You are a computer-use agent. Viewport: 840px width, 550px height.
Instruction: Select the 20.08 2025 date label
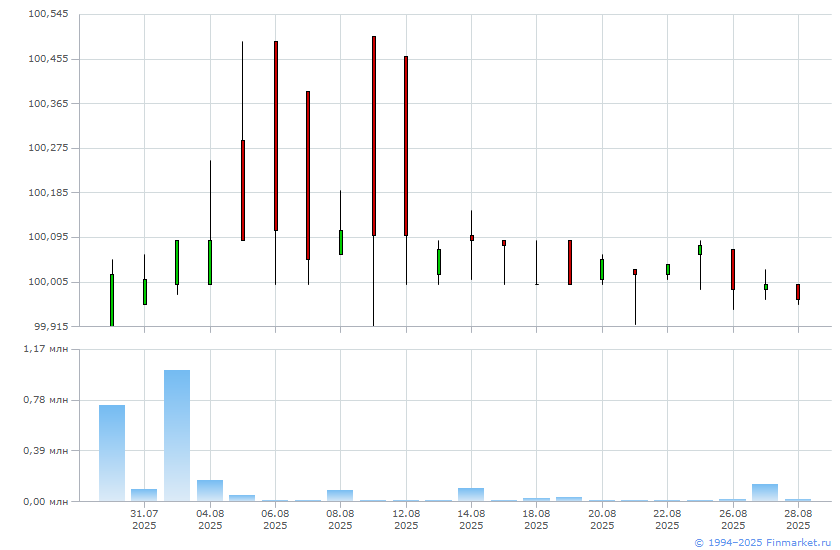coord(602,519)
